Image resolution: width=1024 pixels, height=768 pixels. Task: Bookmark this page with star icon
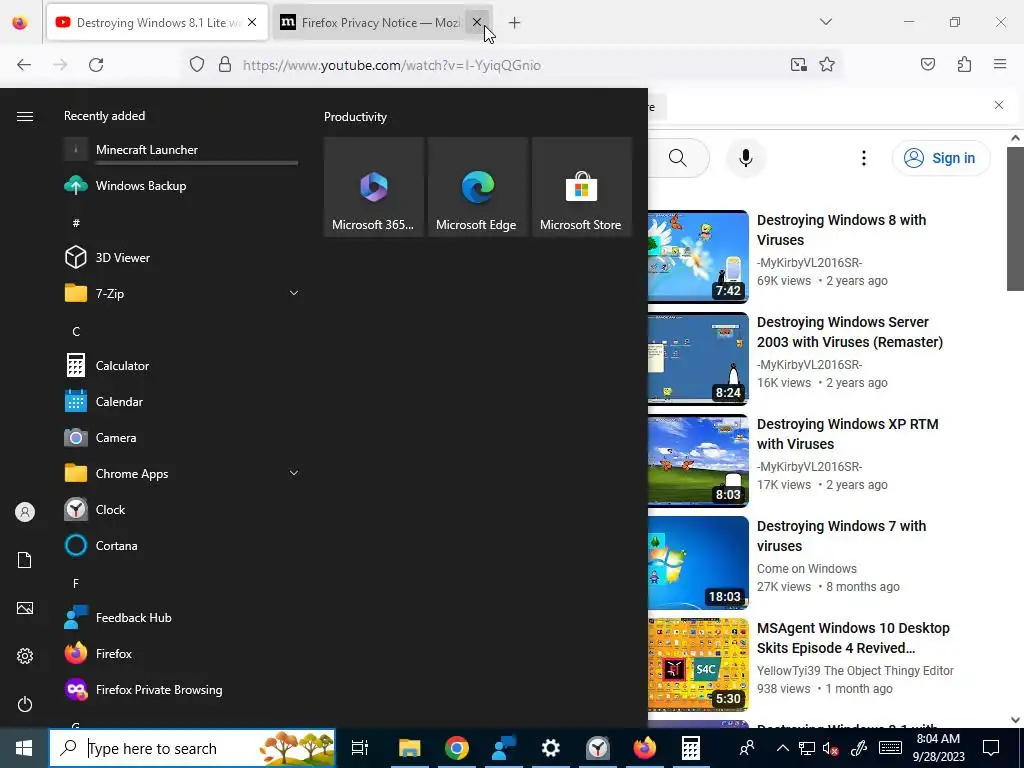click(827, 65)
